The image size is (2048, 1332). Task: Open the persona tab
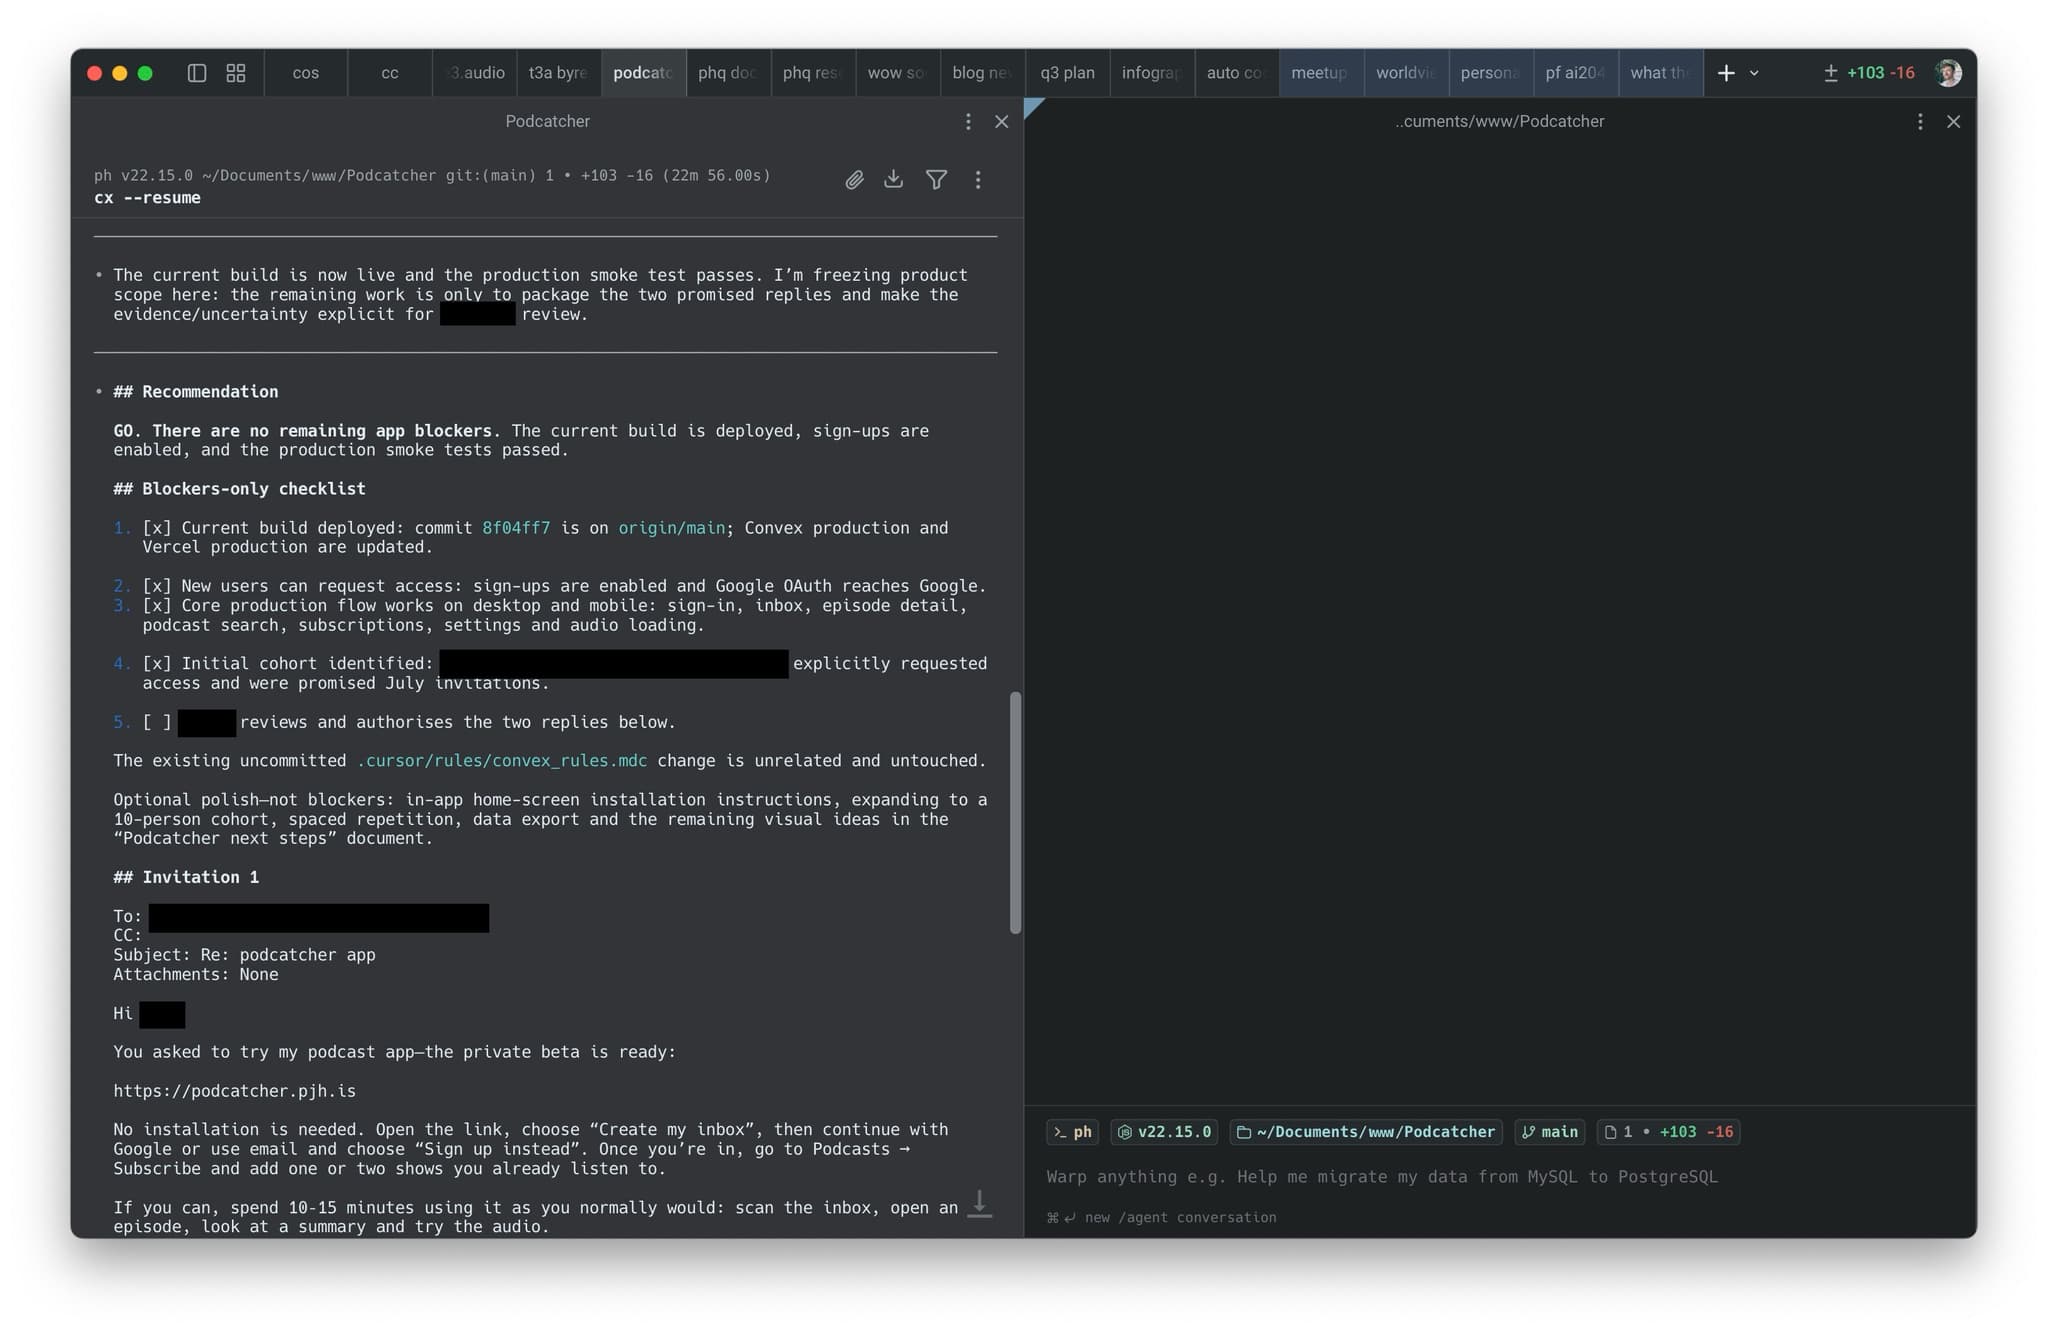point(1490,73)
